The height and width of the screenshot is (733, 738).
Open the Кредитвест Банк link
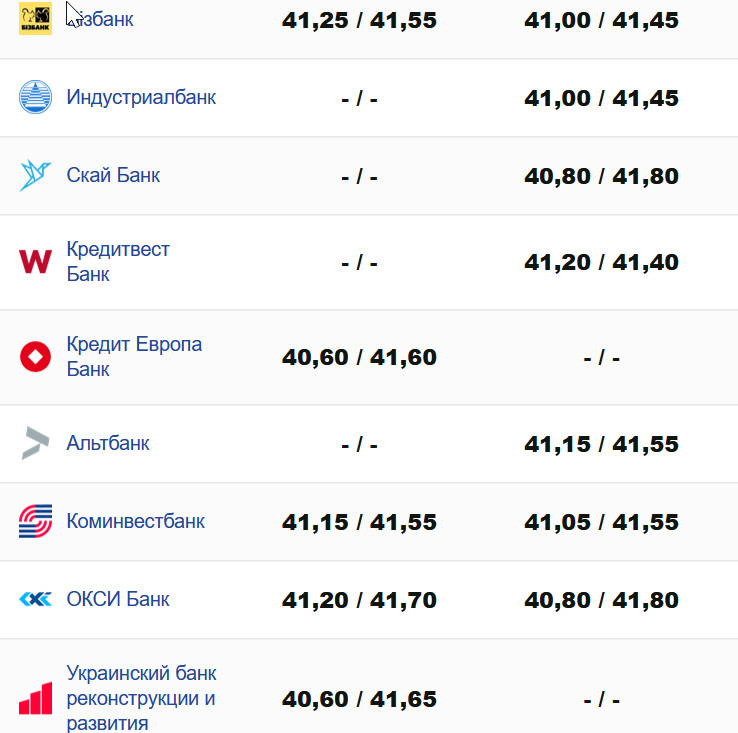118,261
